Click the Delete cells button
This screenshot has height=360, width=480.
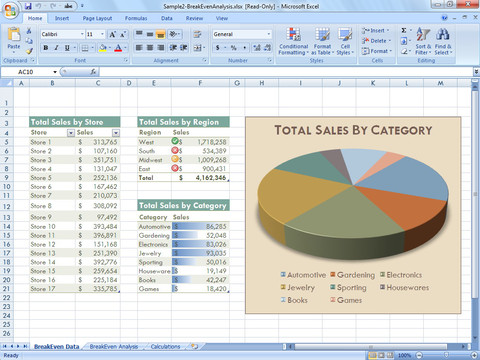[376, 41]
